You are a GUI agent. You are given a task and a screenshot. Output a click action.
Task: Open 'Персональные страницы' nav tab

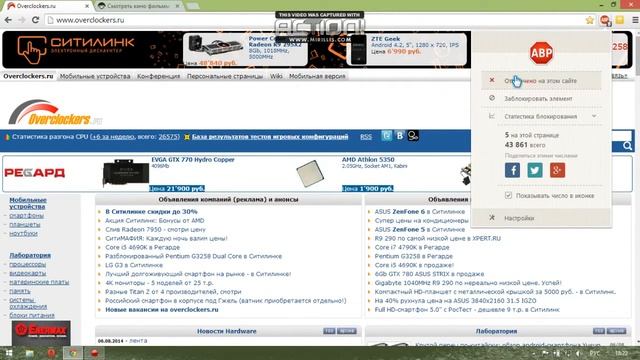click(x=225, y=76)
